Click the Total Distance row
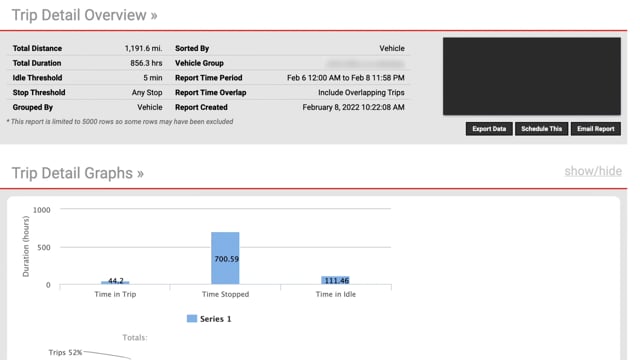The image size is (640, 360). coord(87,48)
